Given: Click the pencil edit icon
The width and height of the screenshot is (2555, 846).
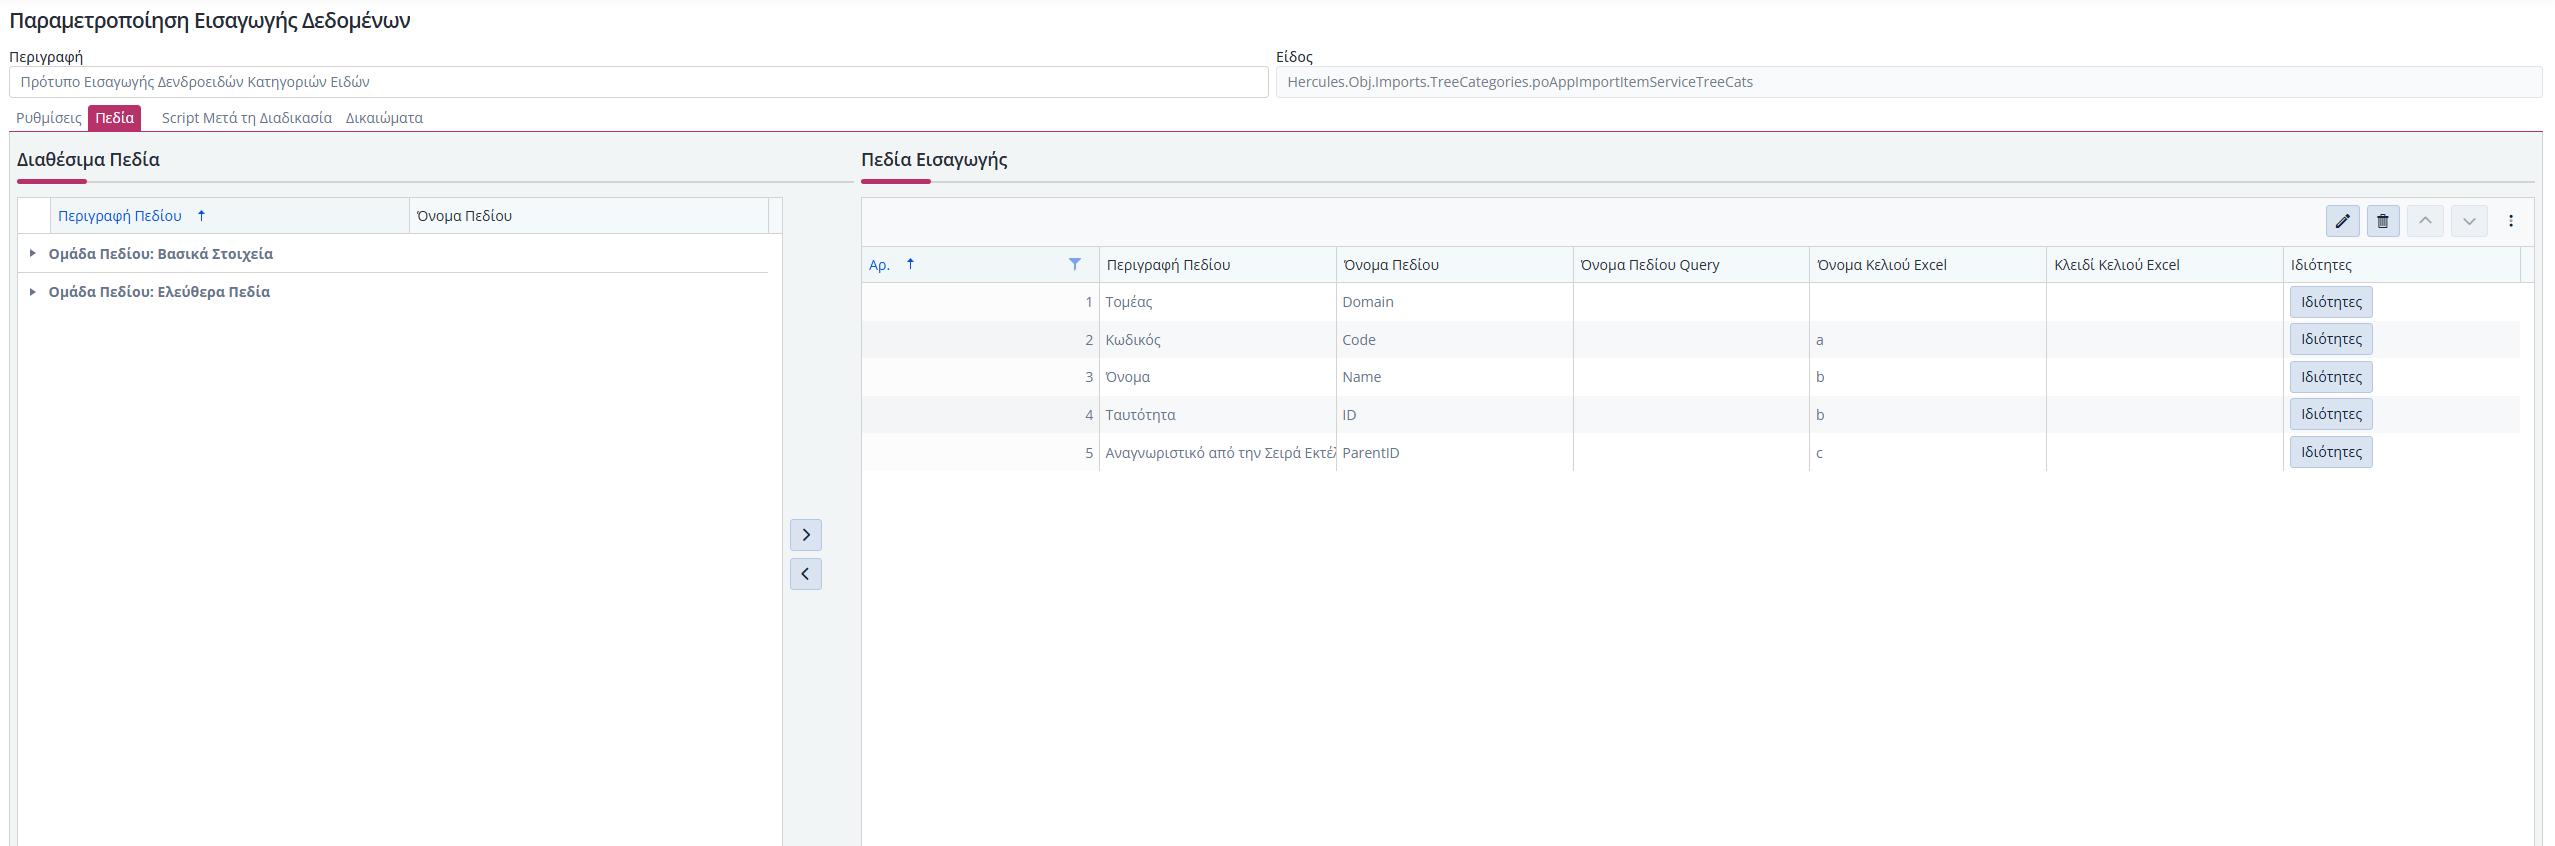Looking at the screenshot, I should 2342,221.
